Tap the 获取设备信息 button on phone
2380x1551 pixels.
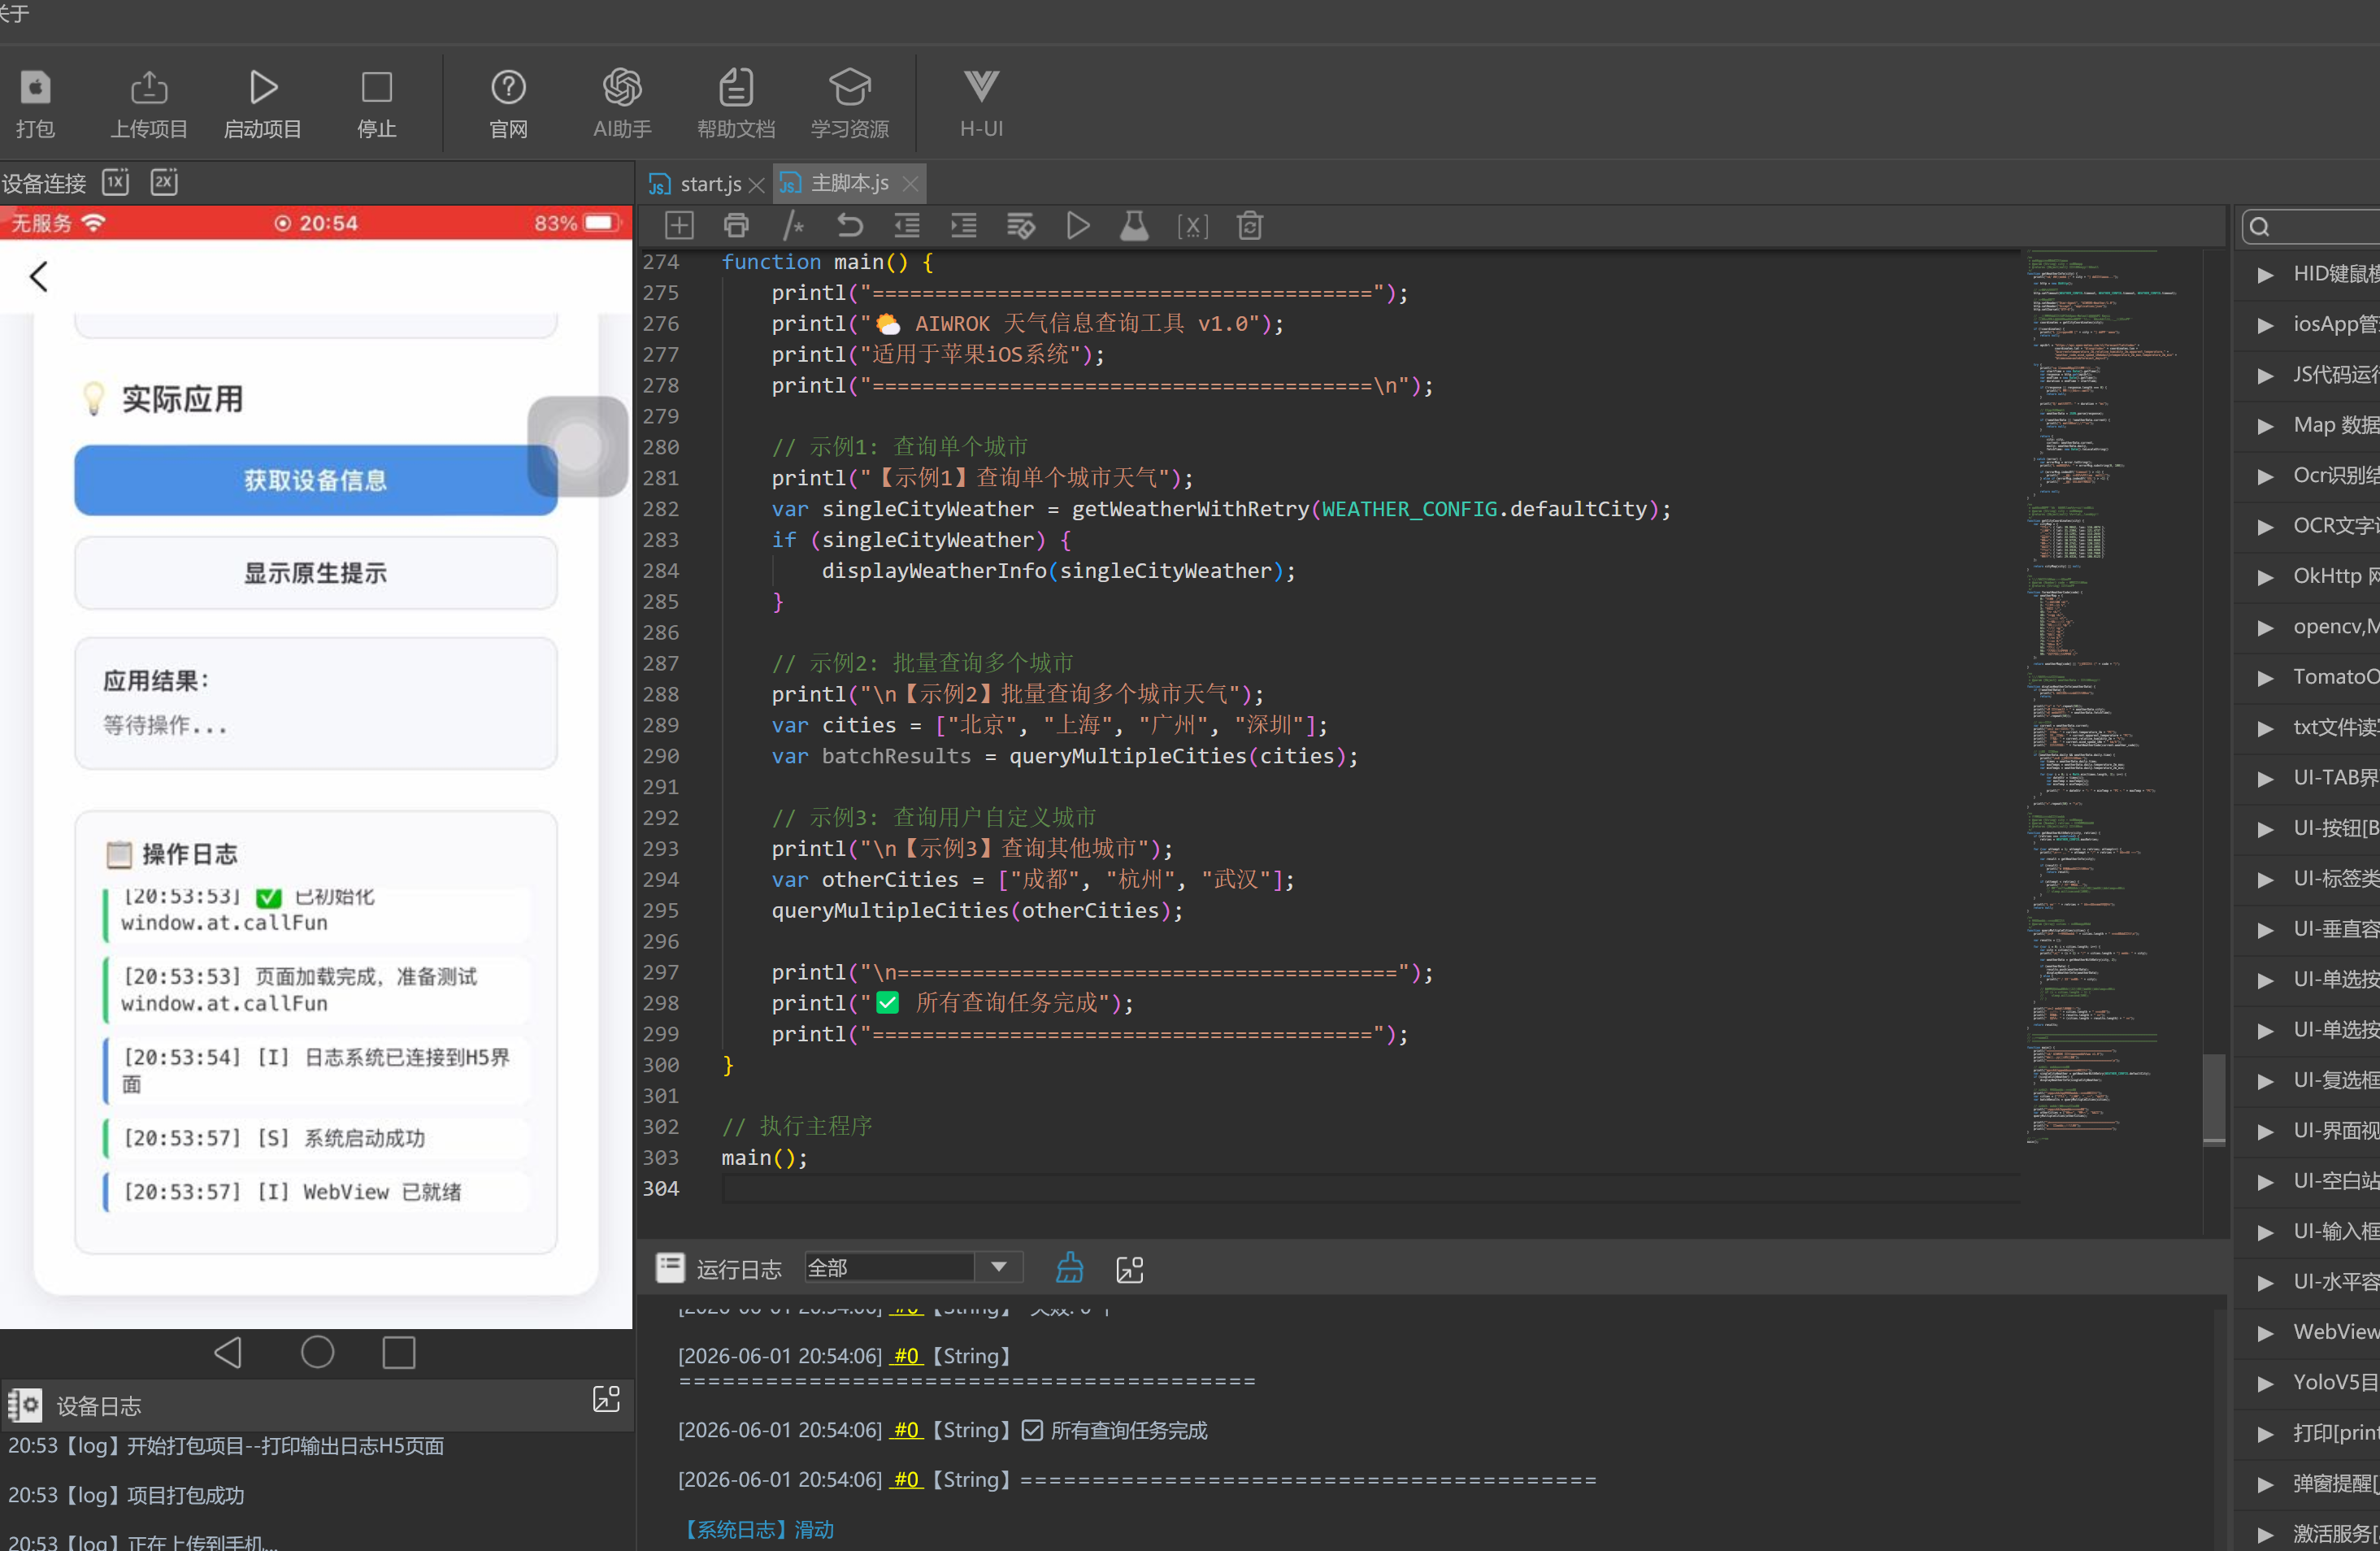coord(315,480)
